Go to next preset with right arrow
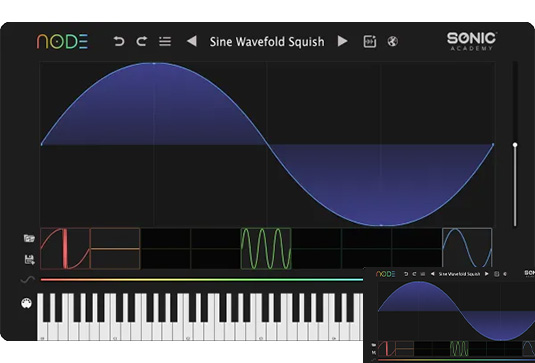The image size is (535, 363). pos(342,41)
